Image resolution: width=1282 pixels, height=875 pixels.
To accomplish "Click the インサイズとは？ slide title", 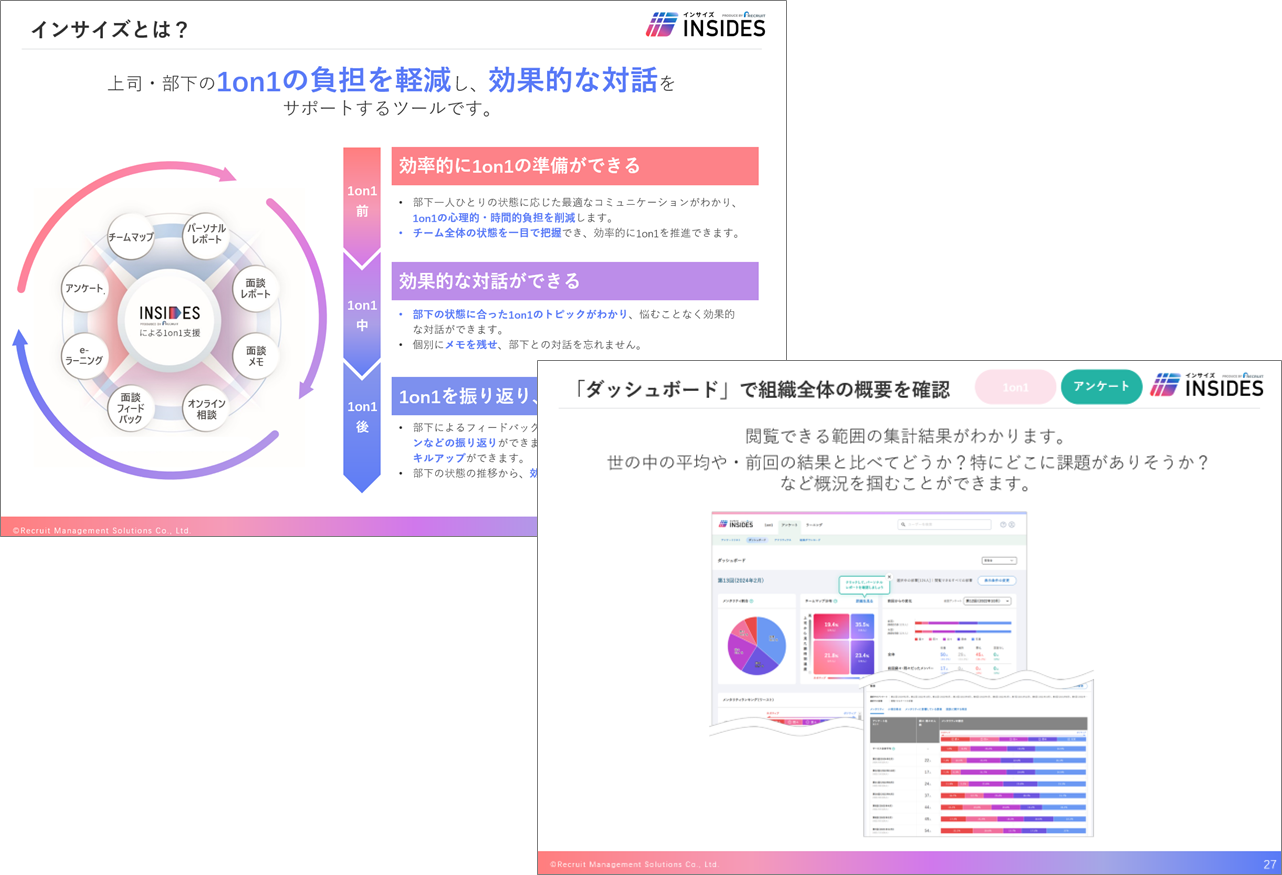I will tap(110, 29).
